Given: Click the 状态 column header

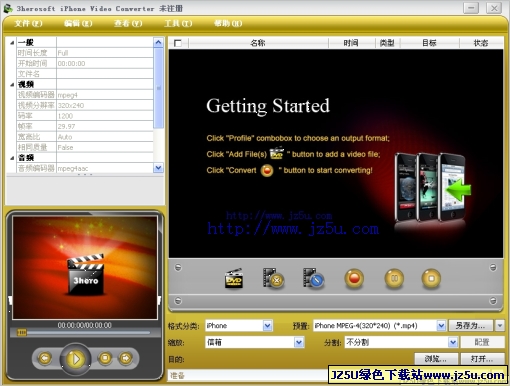Looking at the screenshot, I should click(x=481, y=43).
